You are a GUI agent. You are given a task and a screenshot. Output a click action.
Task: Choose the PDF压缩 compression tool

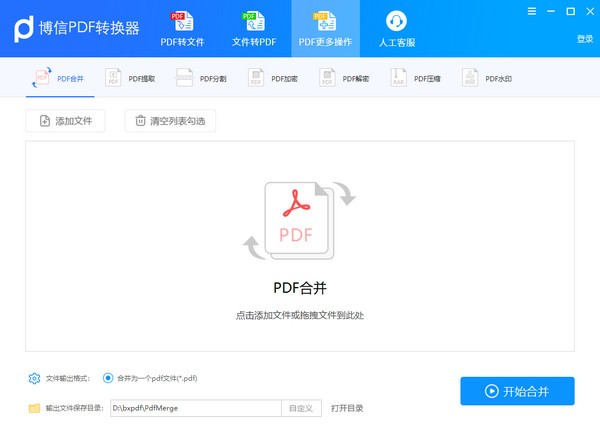coord(416,77)
